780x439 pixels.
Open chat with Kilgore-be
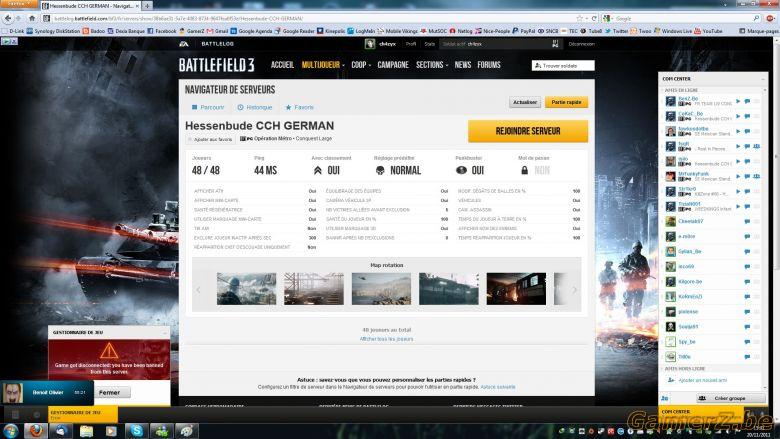pyautogui.click(x=747, y=282)
